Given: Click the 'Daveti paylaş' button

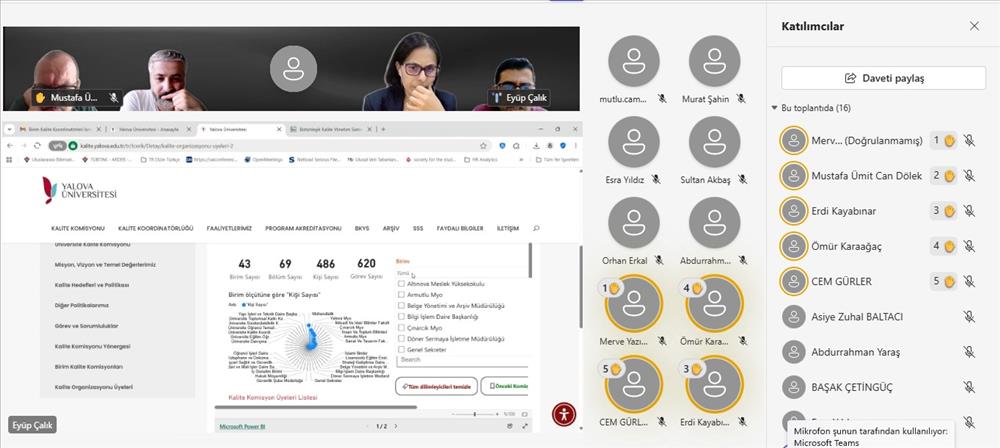Looking at the screenshot, I should point(884,77).
